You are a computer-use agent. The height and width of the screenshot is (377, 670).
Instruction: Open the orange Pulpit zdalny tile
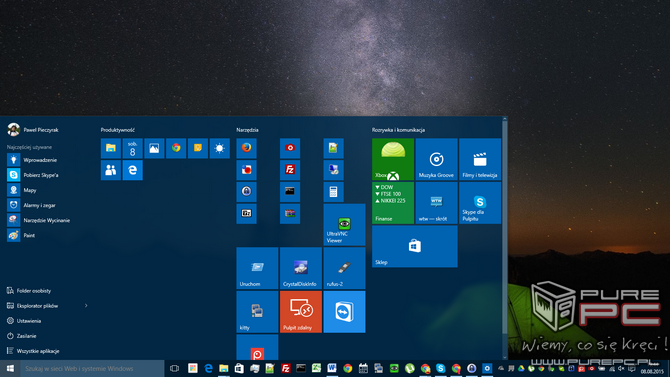click(x=301, y=312)
